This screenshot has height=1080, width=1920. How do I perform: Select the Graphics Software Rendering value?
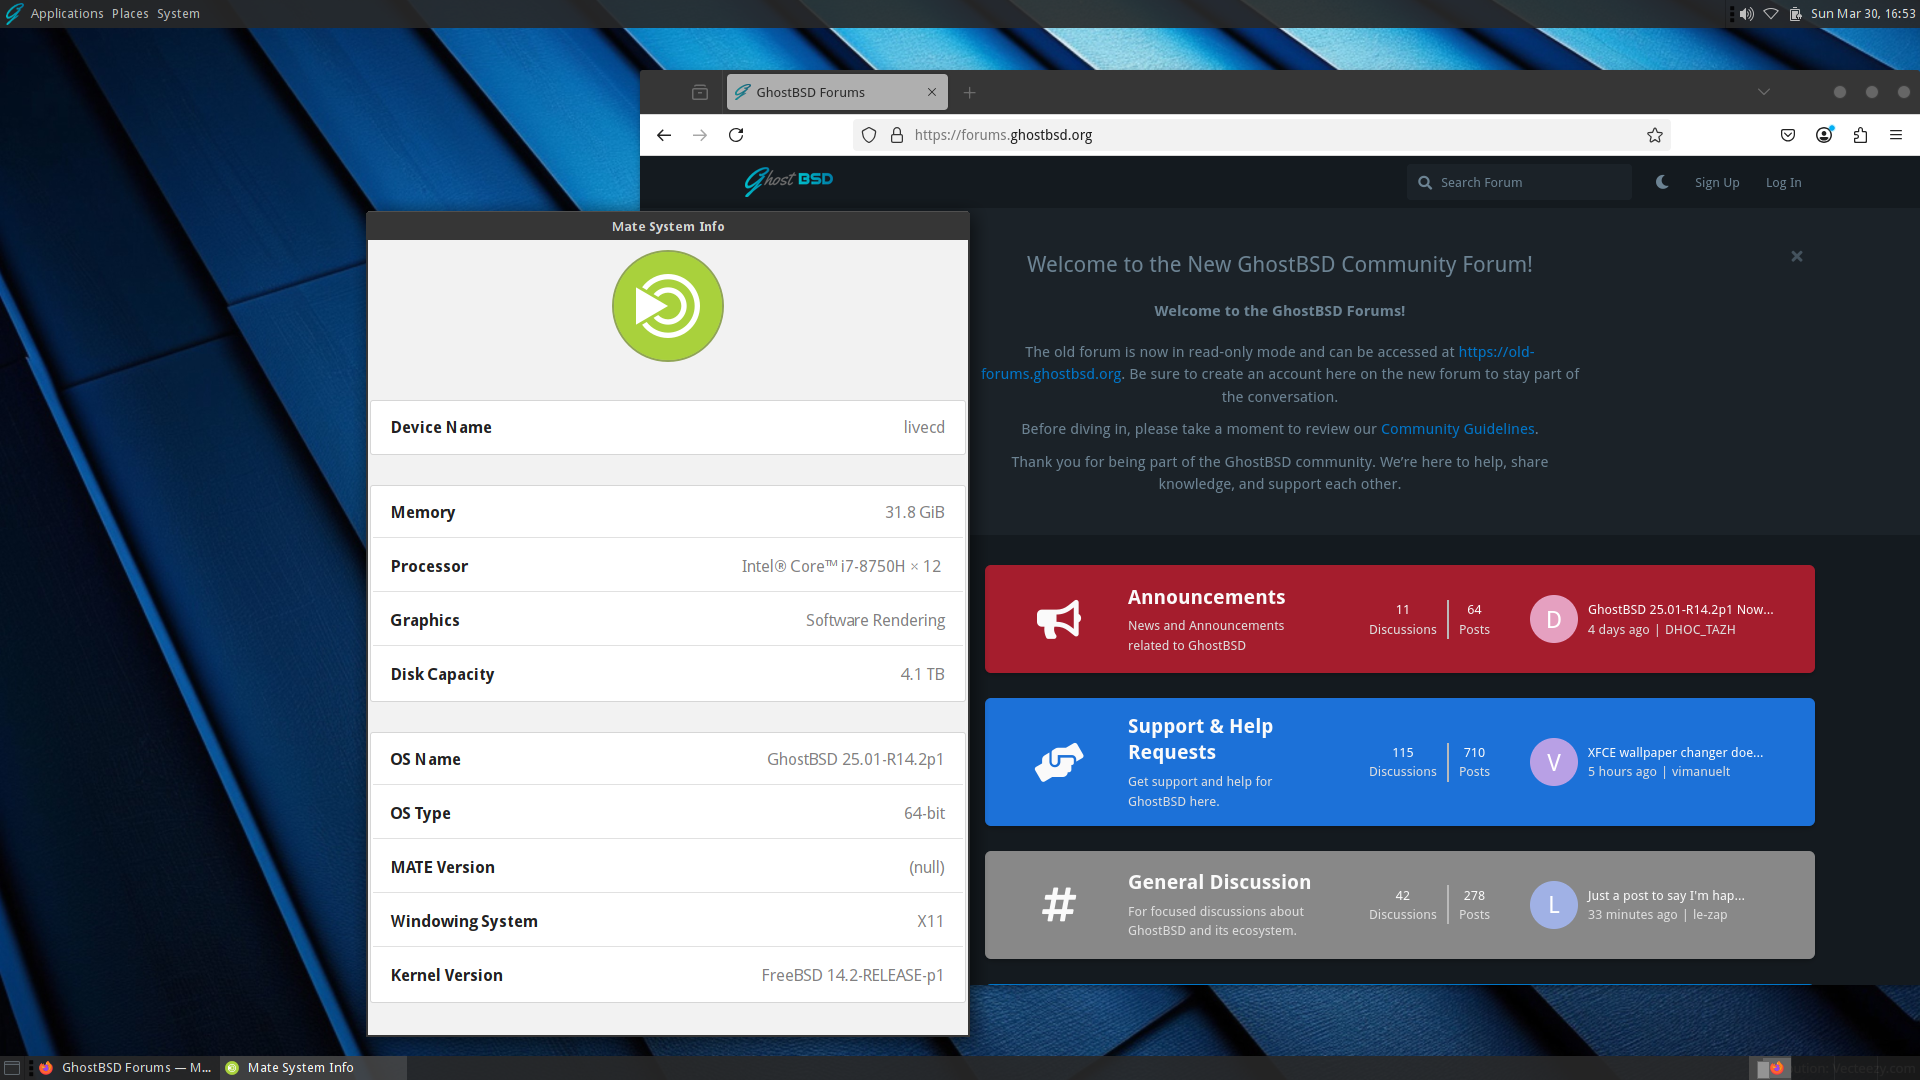[x=875, y=620]
